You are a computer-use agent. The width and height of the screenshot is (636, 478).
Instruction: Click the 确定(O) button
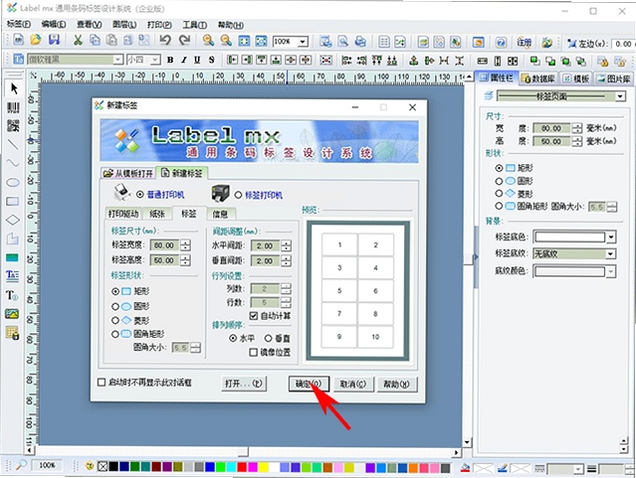tap(309, 384)
